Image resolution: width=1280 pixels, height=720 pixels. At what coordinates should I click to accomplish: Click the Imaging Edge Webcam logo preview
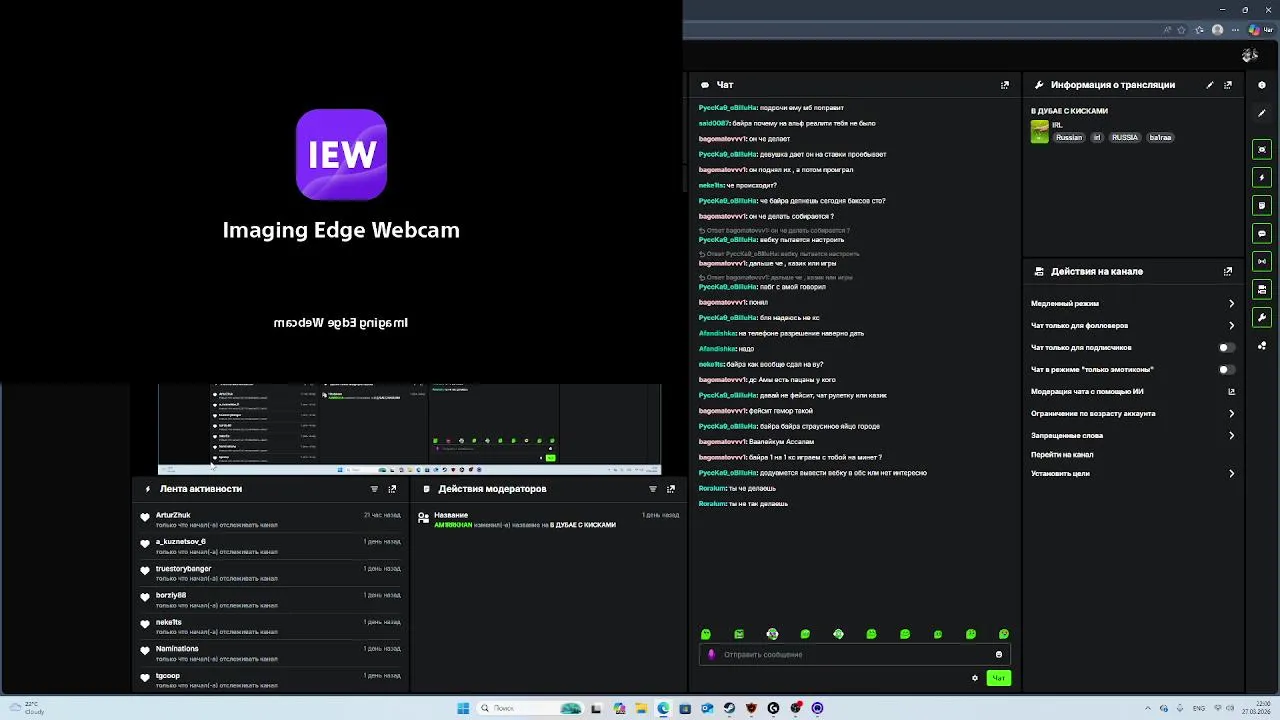point(341,155)
